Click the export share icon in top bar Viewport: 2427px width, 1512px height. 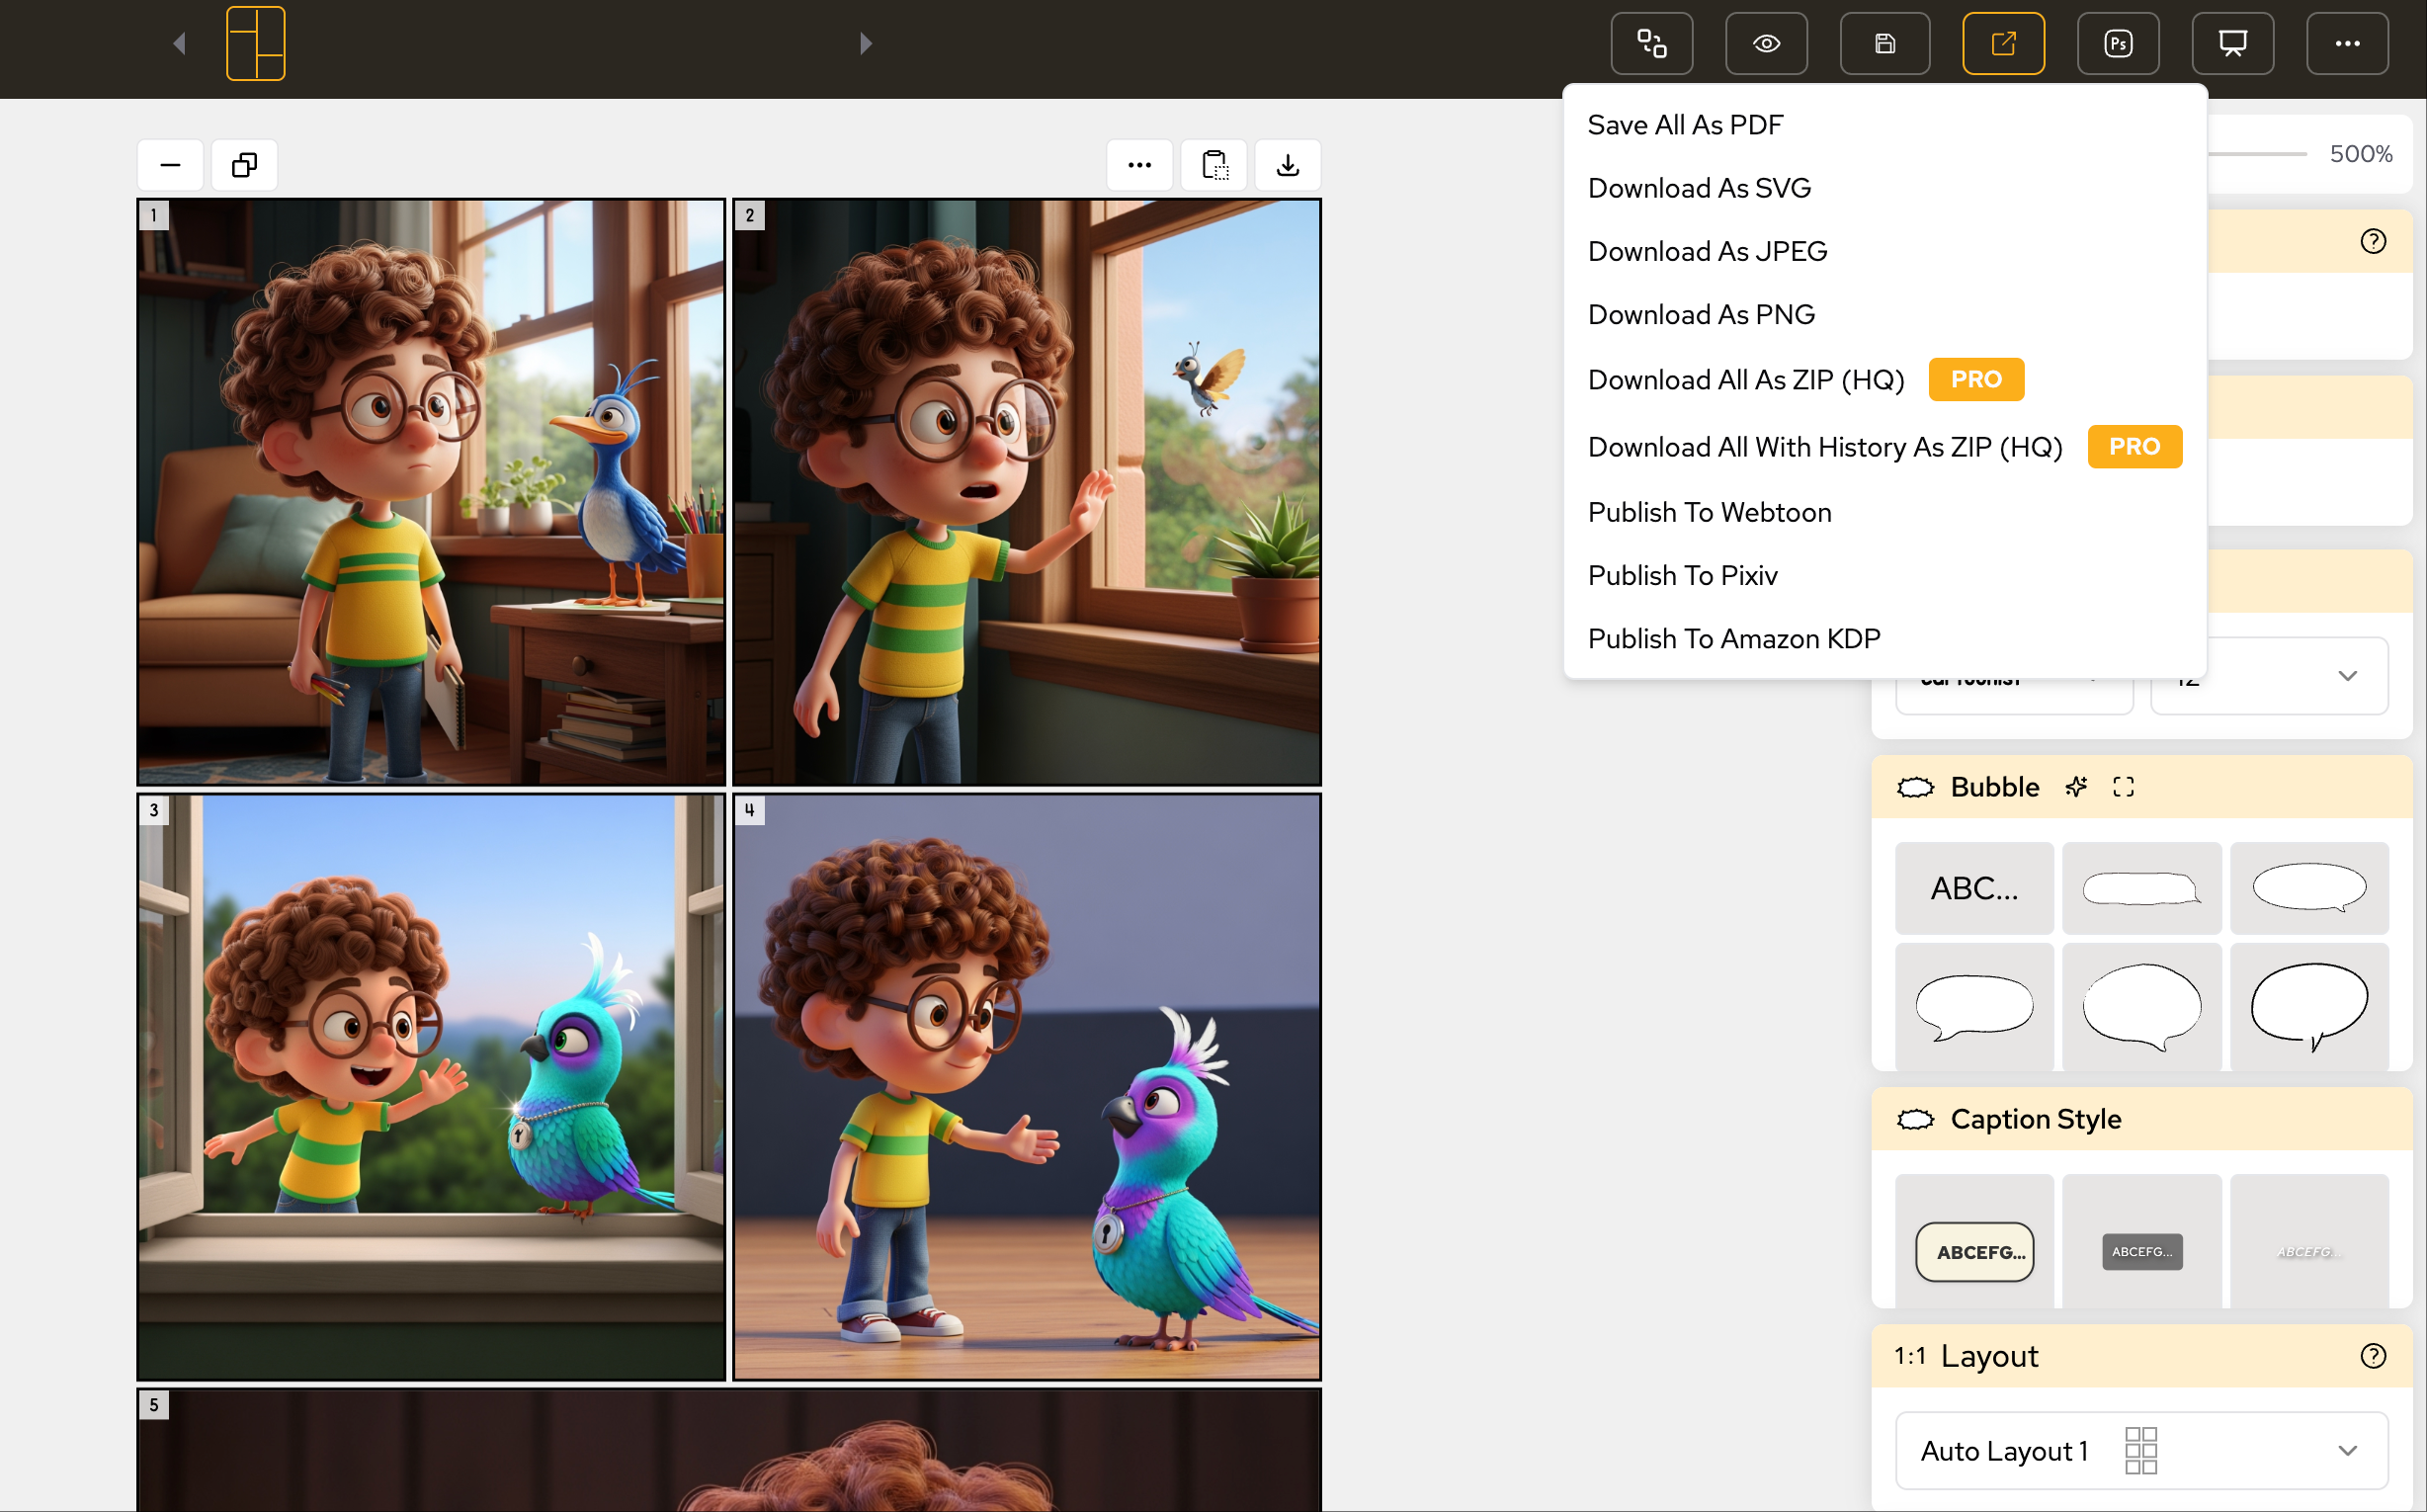tap(2003, 43)
